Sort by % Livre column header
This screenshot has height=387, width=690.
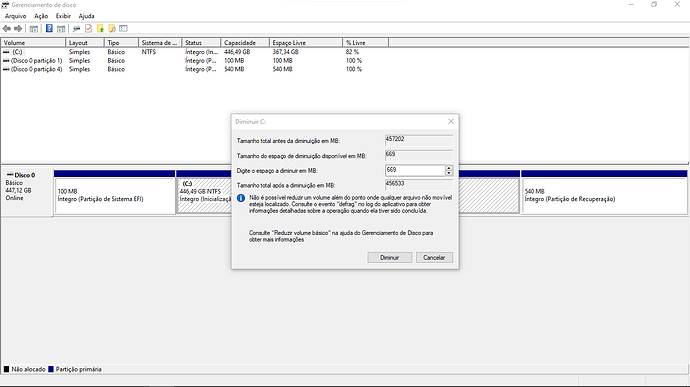365,43
